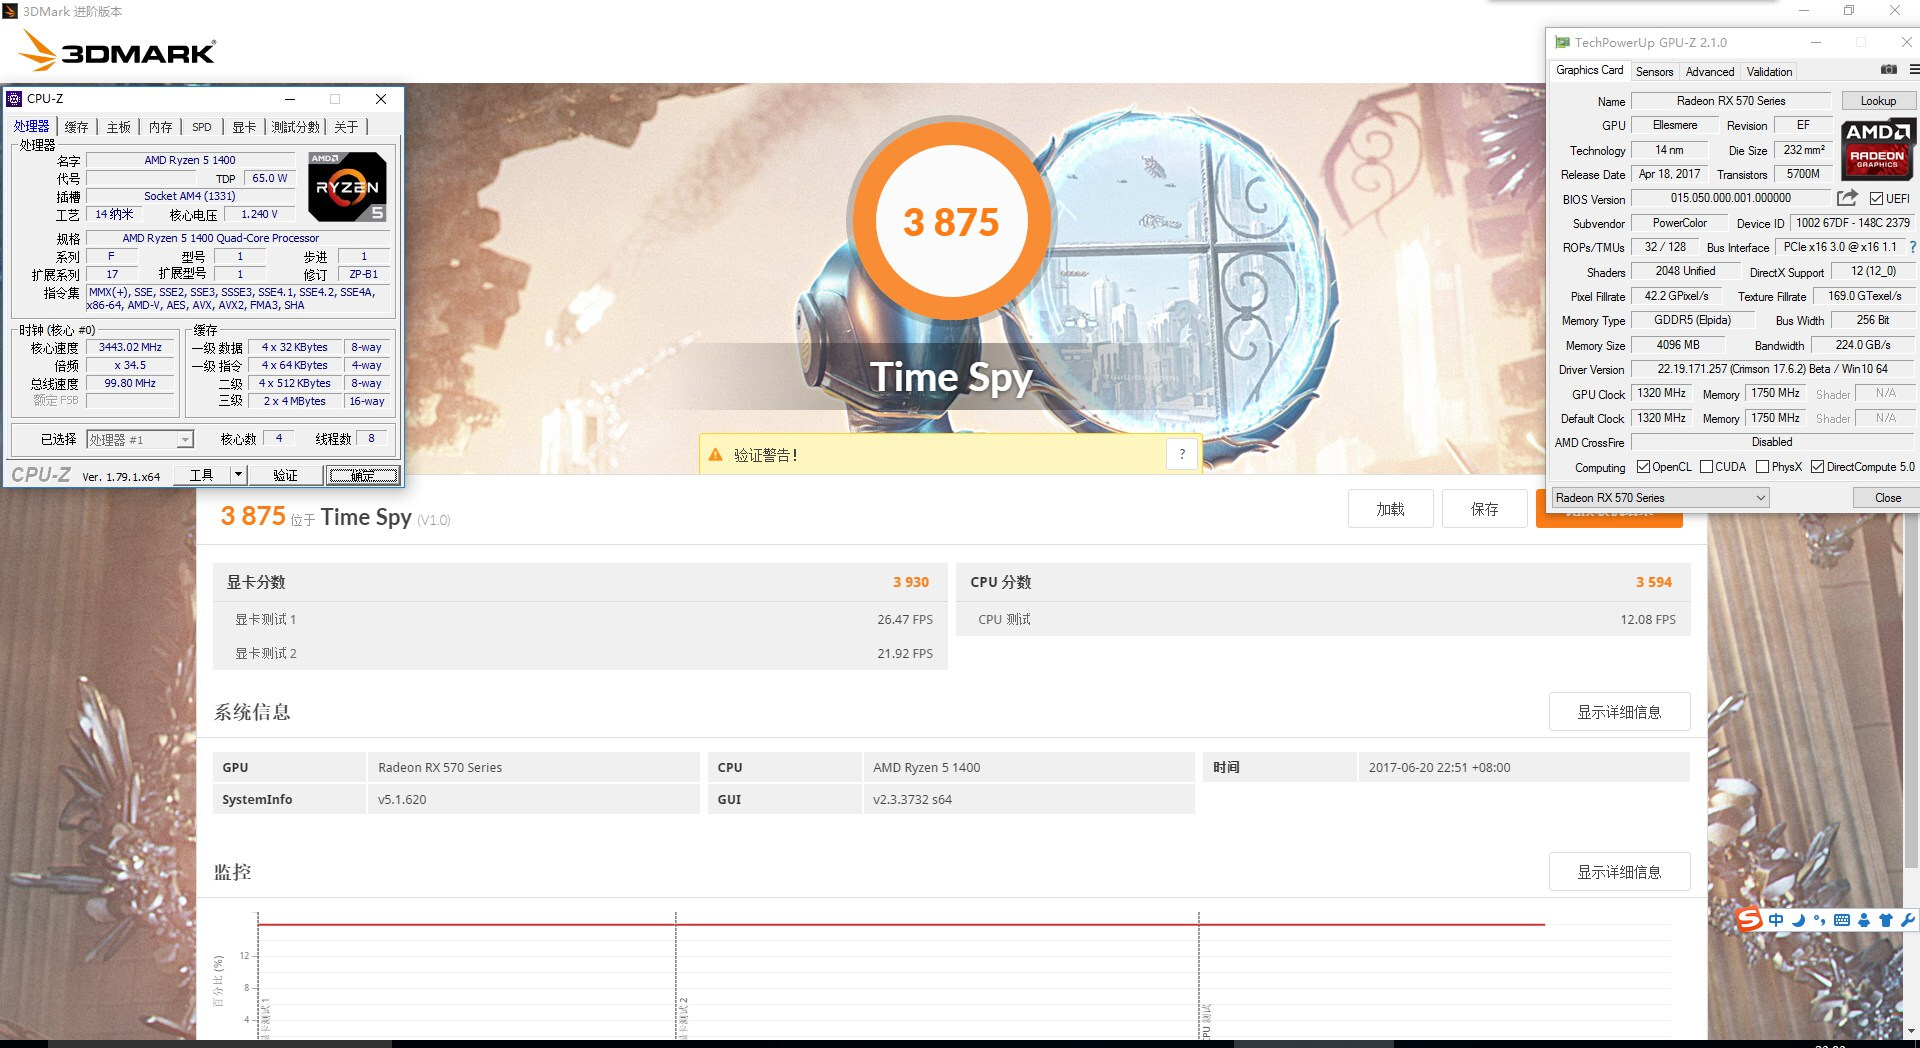Enable the CUDA checkbox in GPU-Z
The image size is (1920, 1048).
tap(1707, 466)
